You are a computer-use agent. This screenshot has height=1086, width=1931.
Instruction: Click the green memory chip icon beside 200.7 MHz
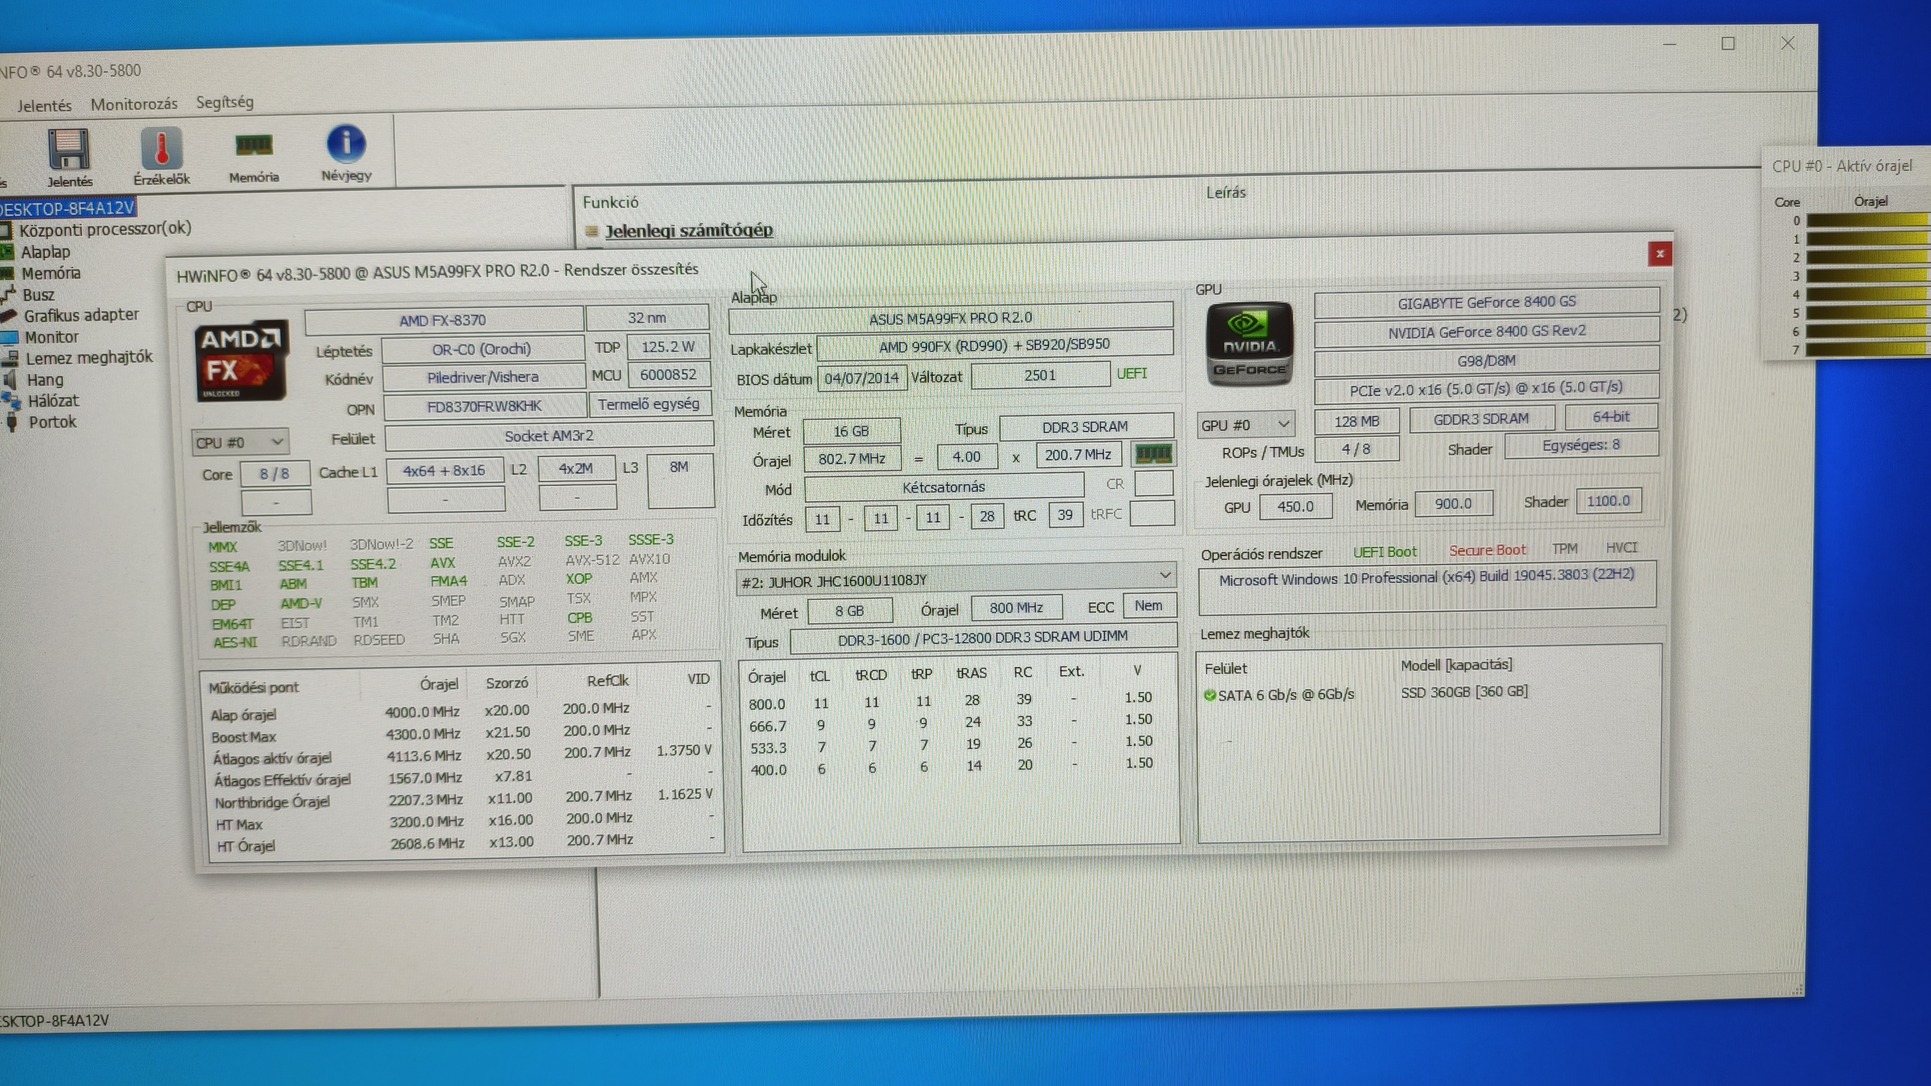(1153, 454)
